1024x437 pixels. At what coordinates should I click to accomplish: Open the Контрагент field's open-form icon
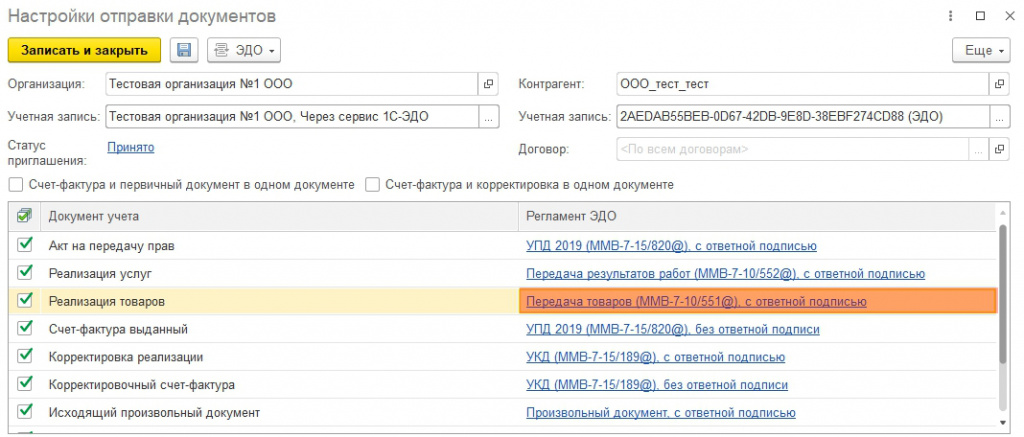pos(999,84)
